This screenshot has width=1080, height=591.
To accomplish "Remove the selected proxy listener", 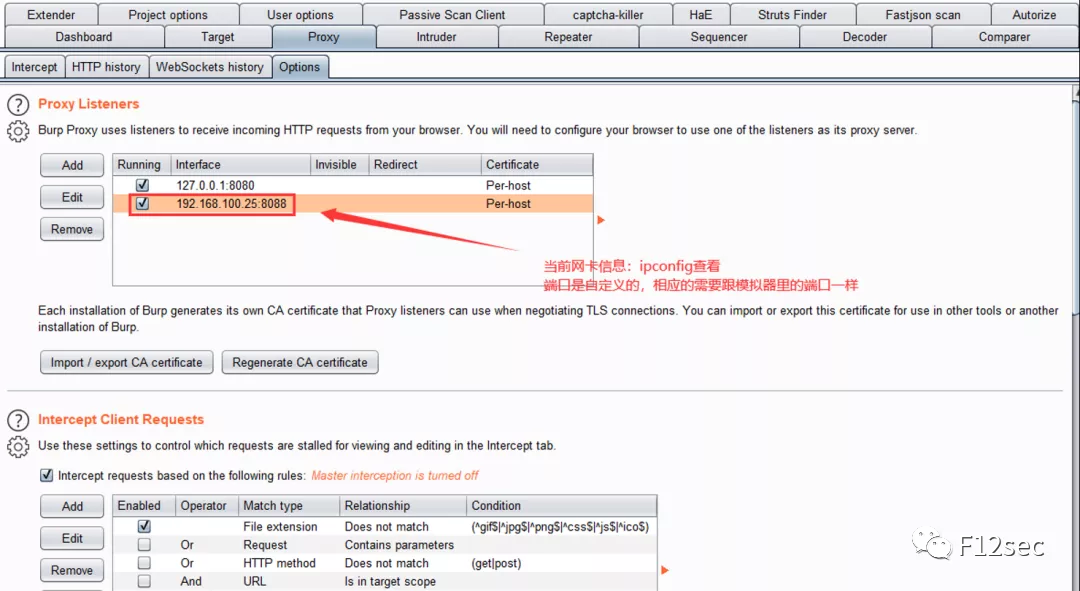I will pyautogui.click(x=72, y=229).
